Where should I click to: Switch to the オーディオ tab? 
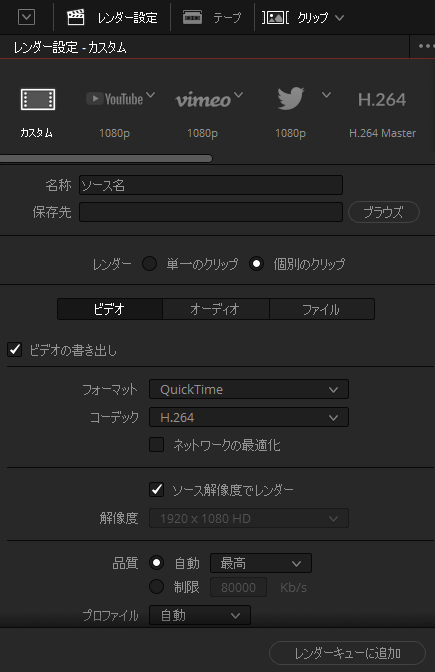pyautogui.click(x=216, y=309)
